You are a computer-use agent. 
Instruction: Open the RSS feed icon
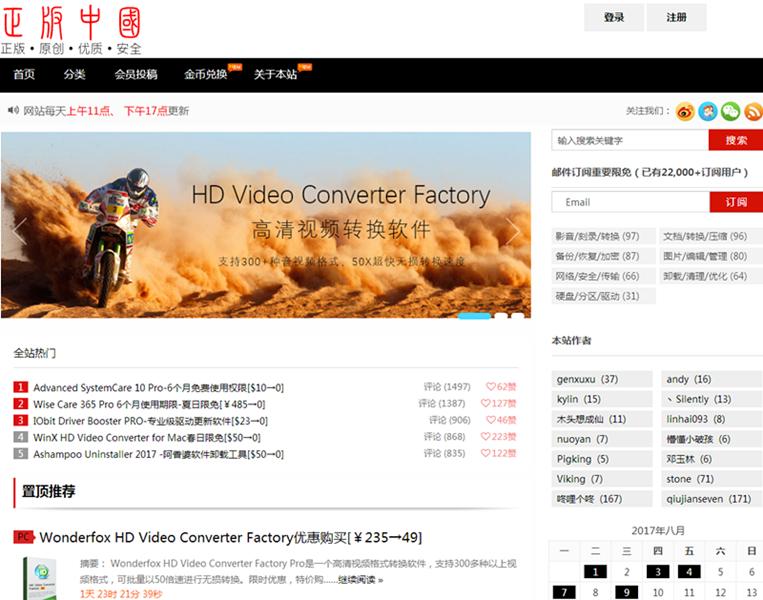[753, 111]
